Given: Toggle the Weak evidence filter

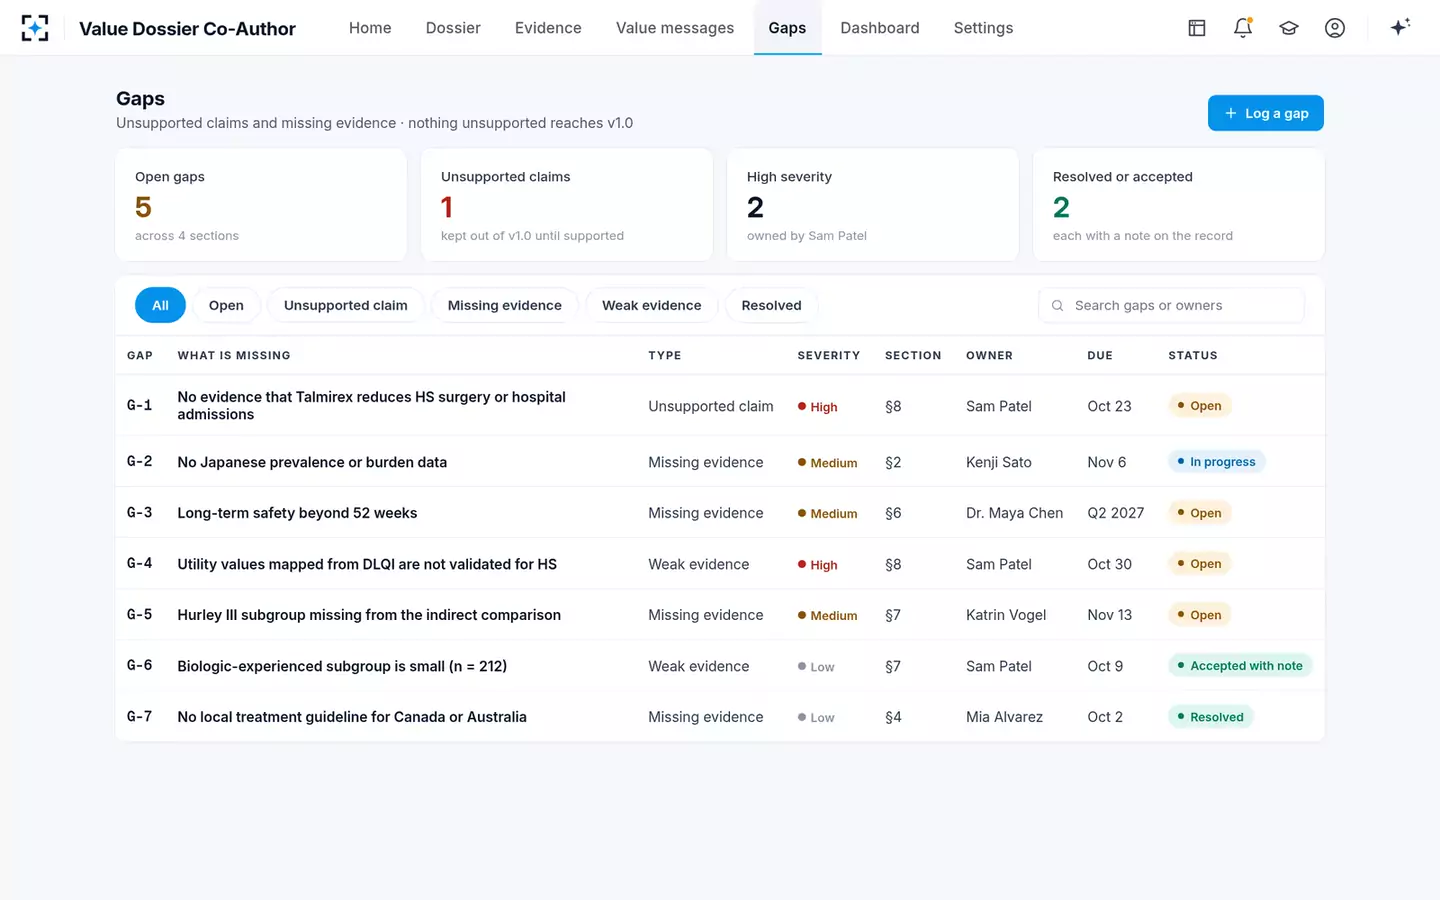Looking at the screenshot, I should pos(651,305).
